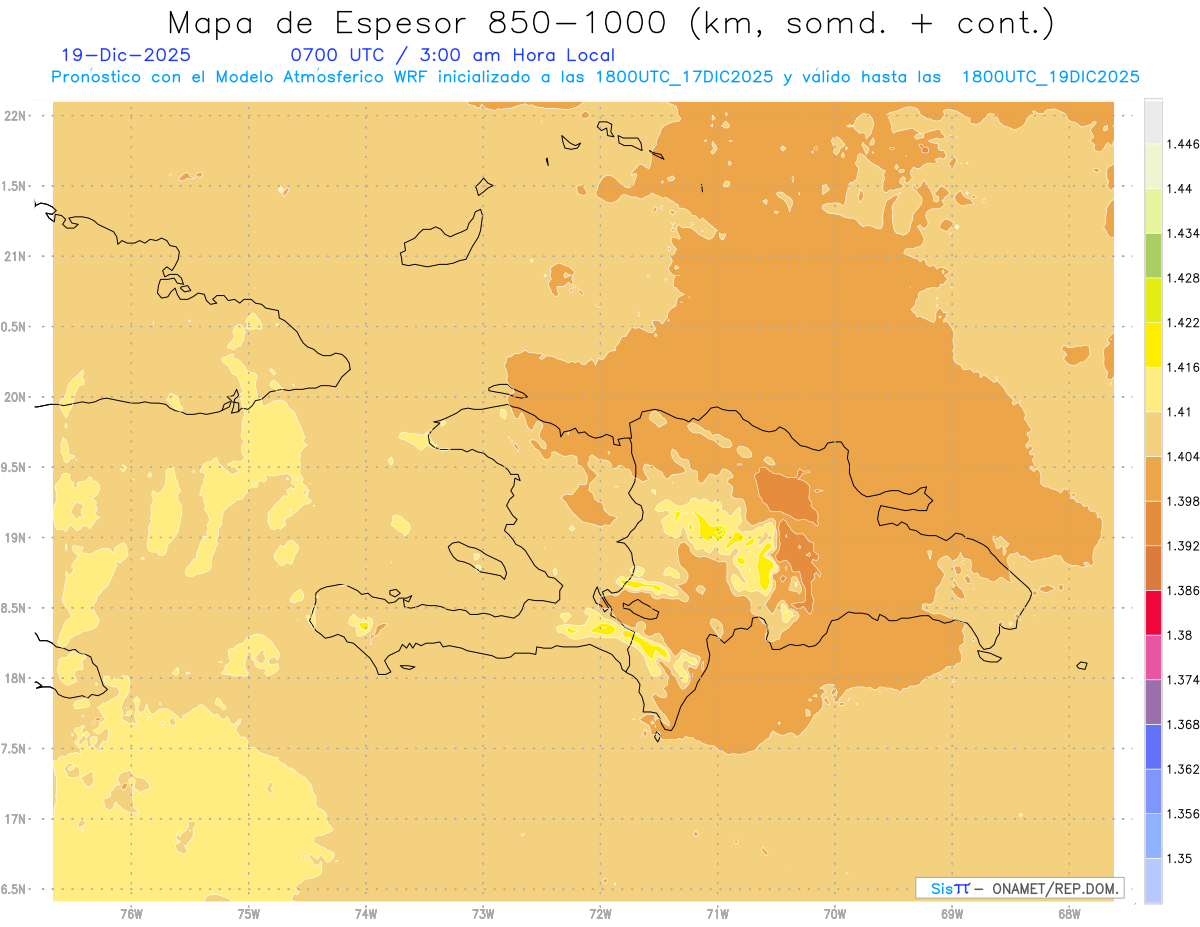Click the bright yellow swatch between 1.416 and 1.422

pos(1153,344)
